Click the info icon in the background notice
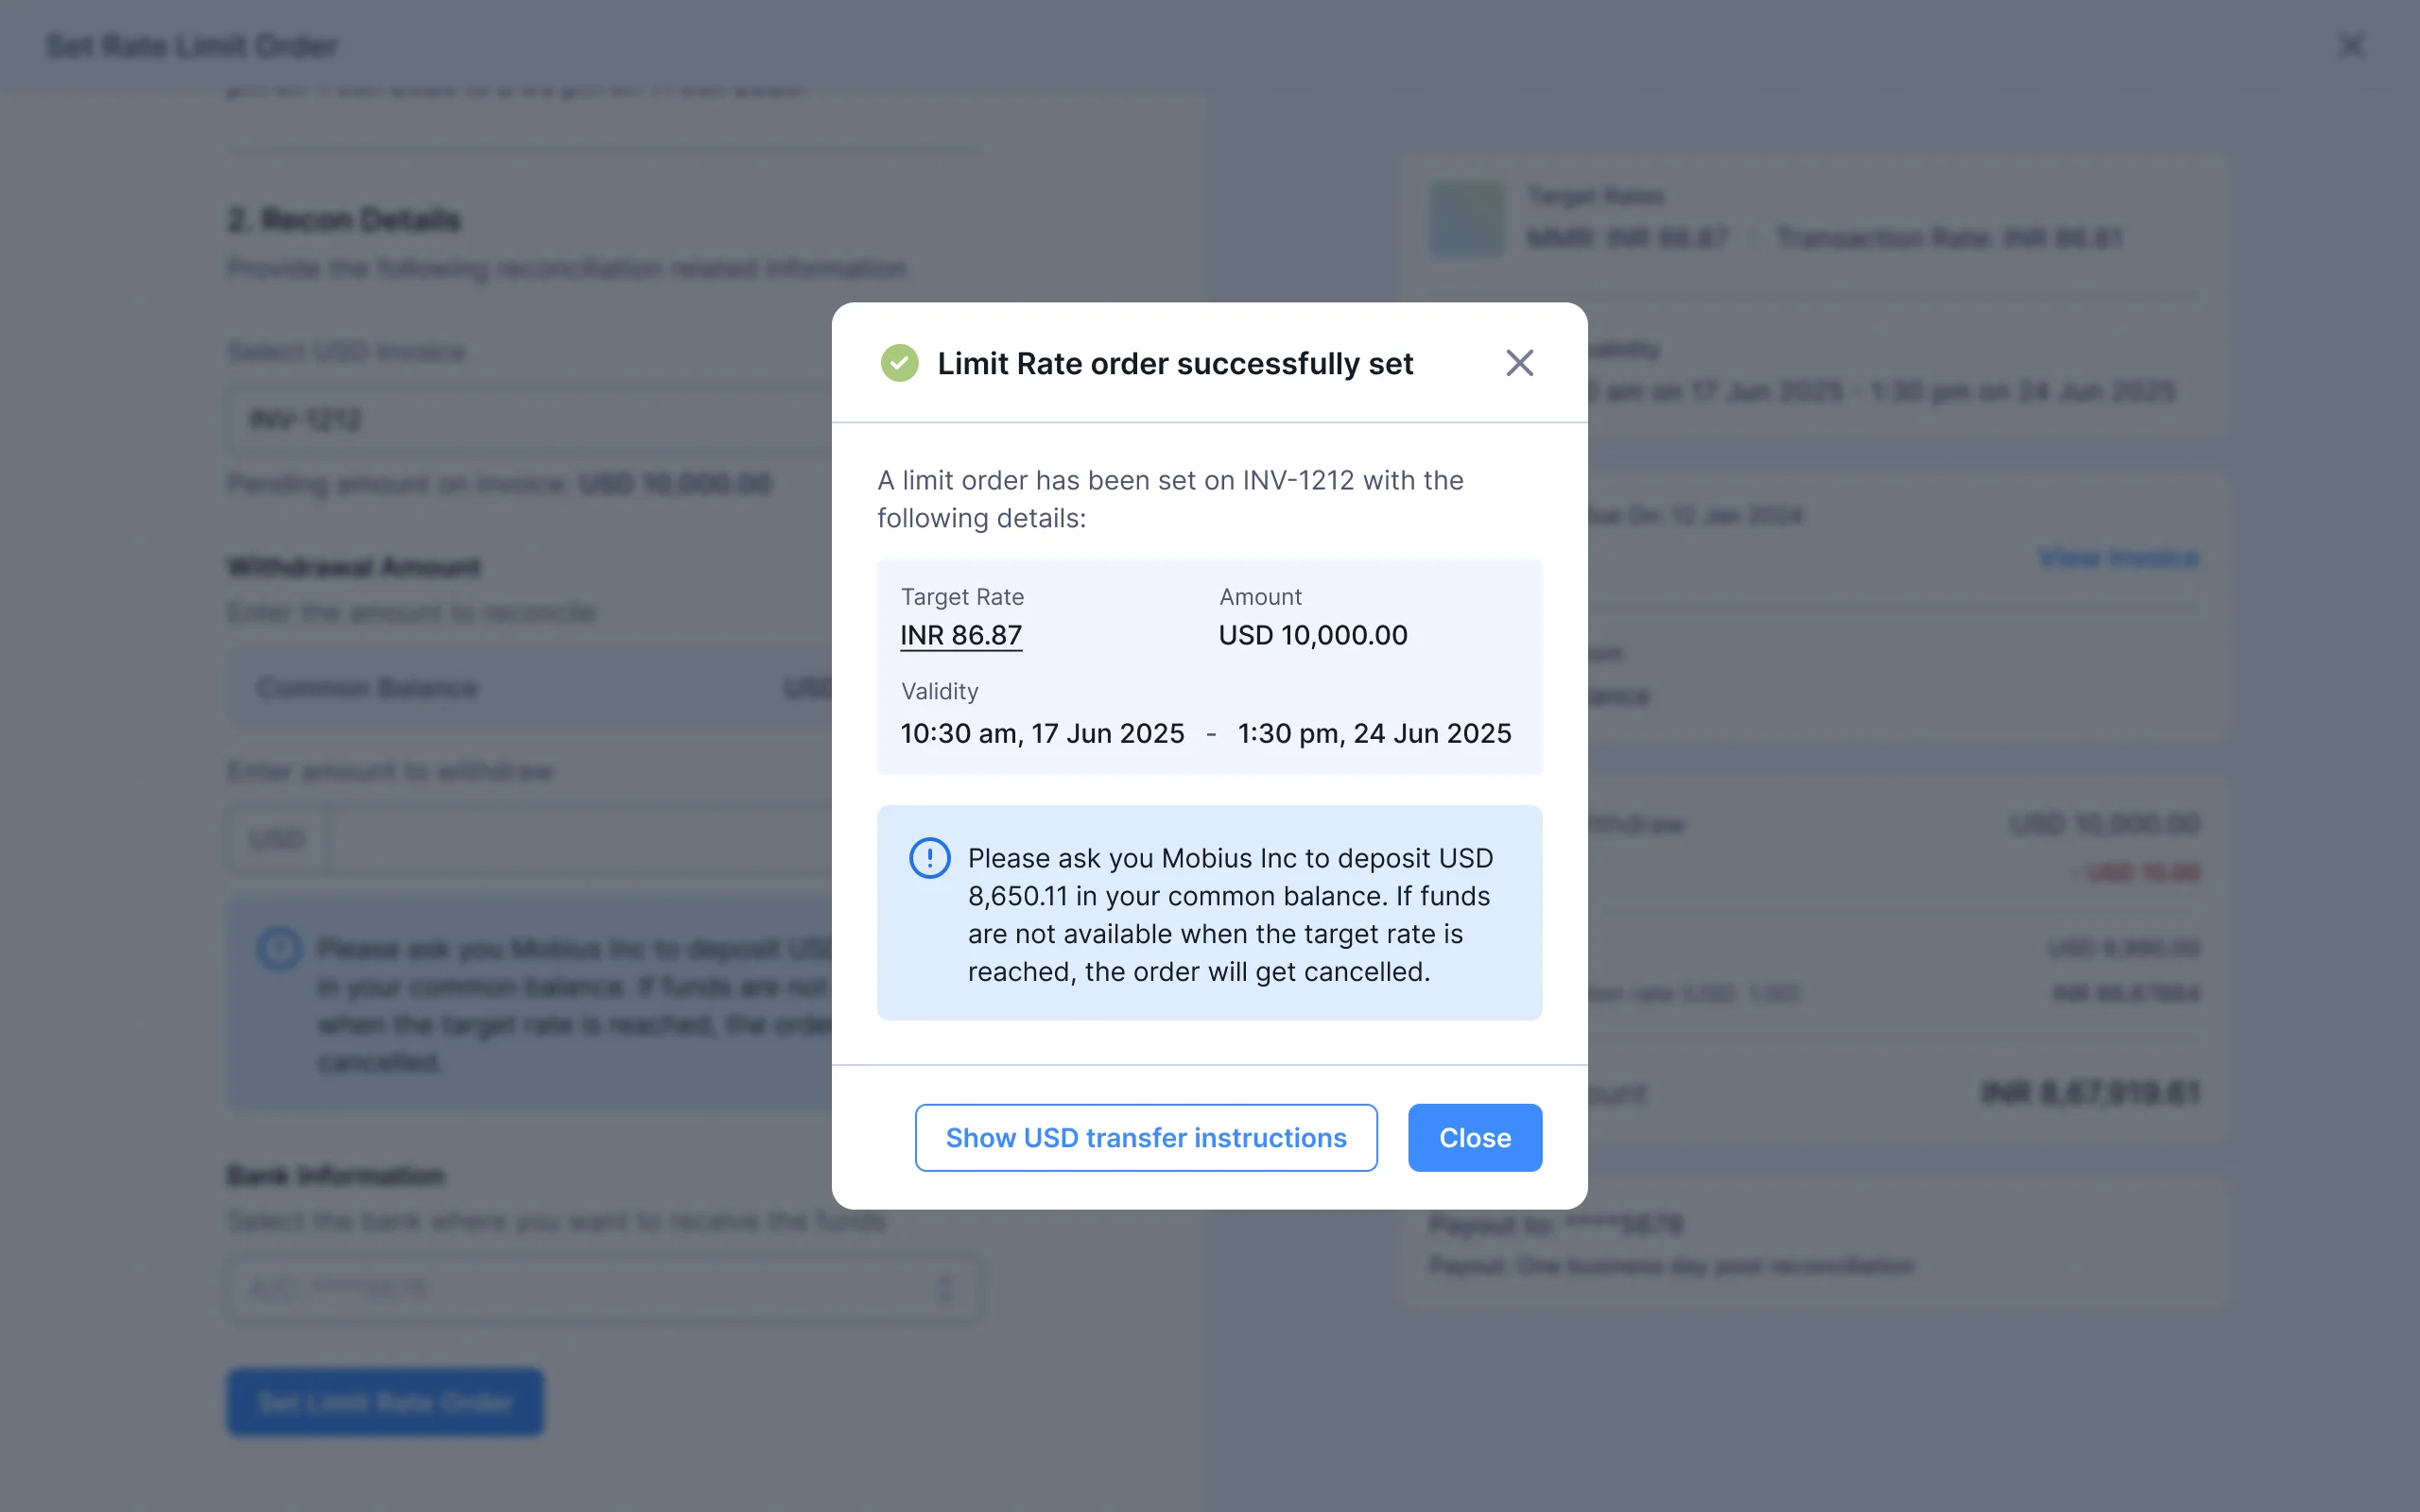This screenshot has height=1512, width=2420. tap(279, 948)
